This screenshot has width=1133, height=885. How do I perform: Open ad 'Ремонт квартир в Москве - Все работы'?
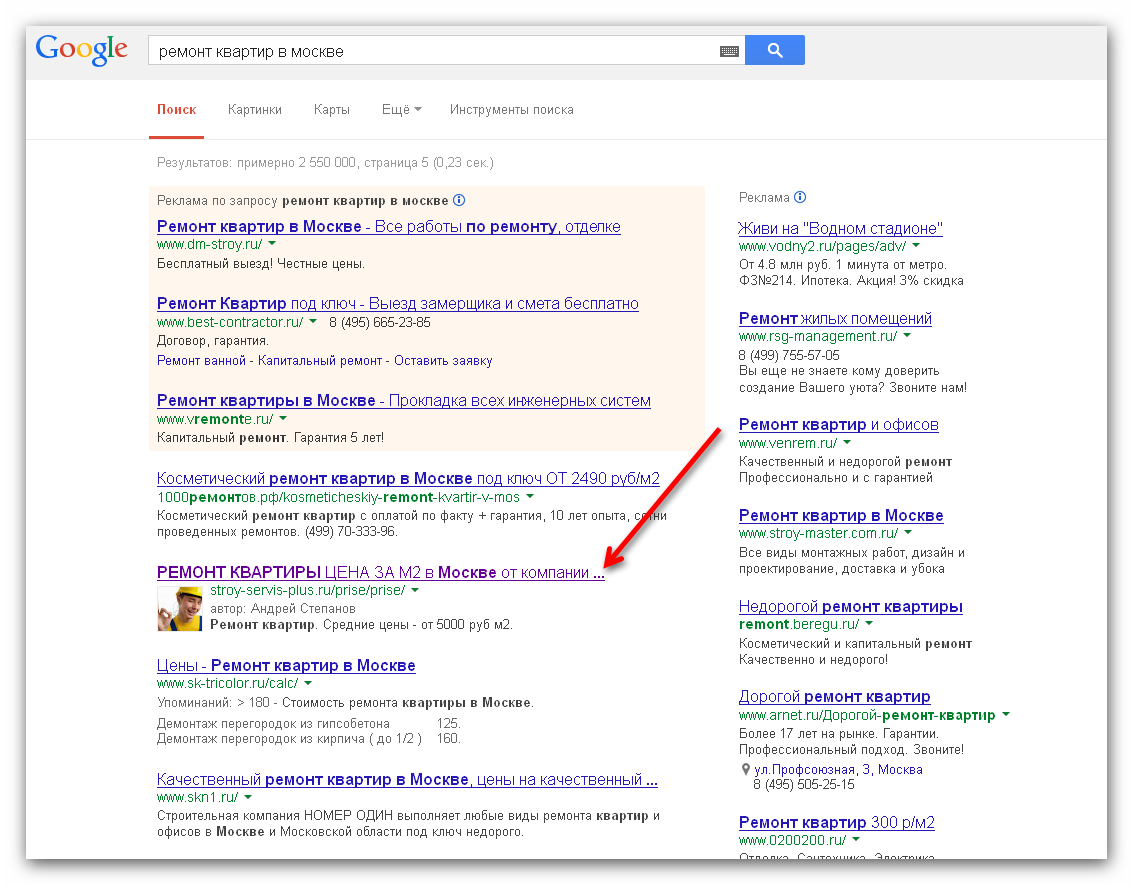[389, 226]
